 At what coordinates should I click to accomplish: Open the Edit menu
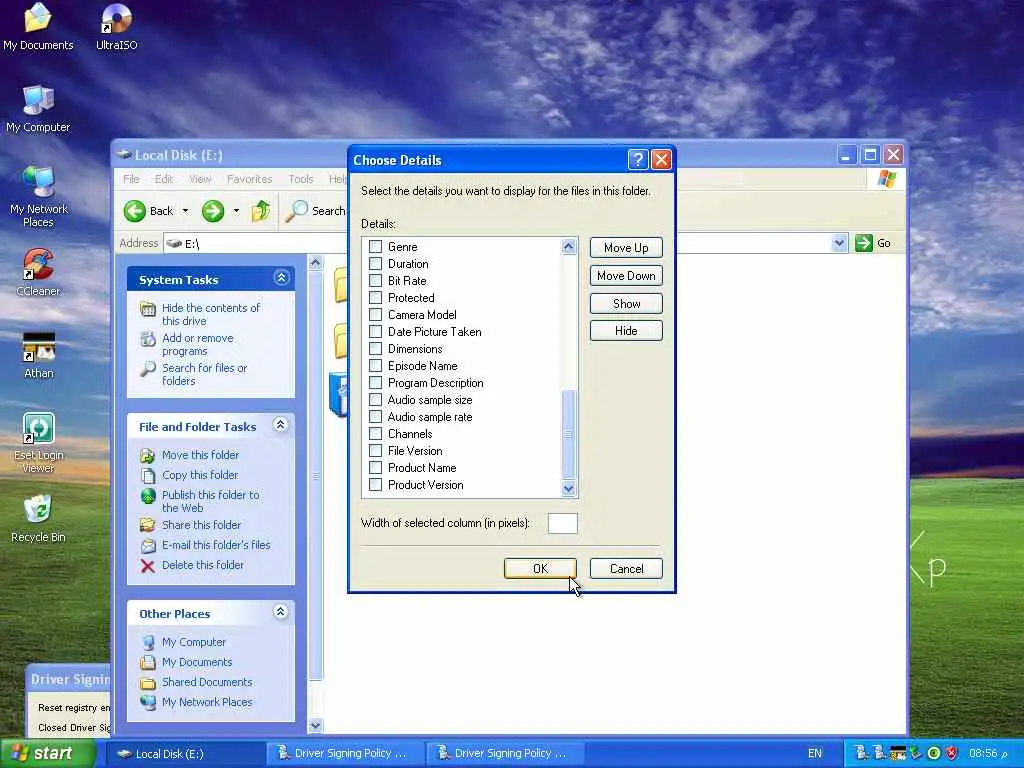tap(163, 179)
